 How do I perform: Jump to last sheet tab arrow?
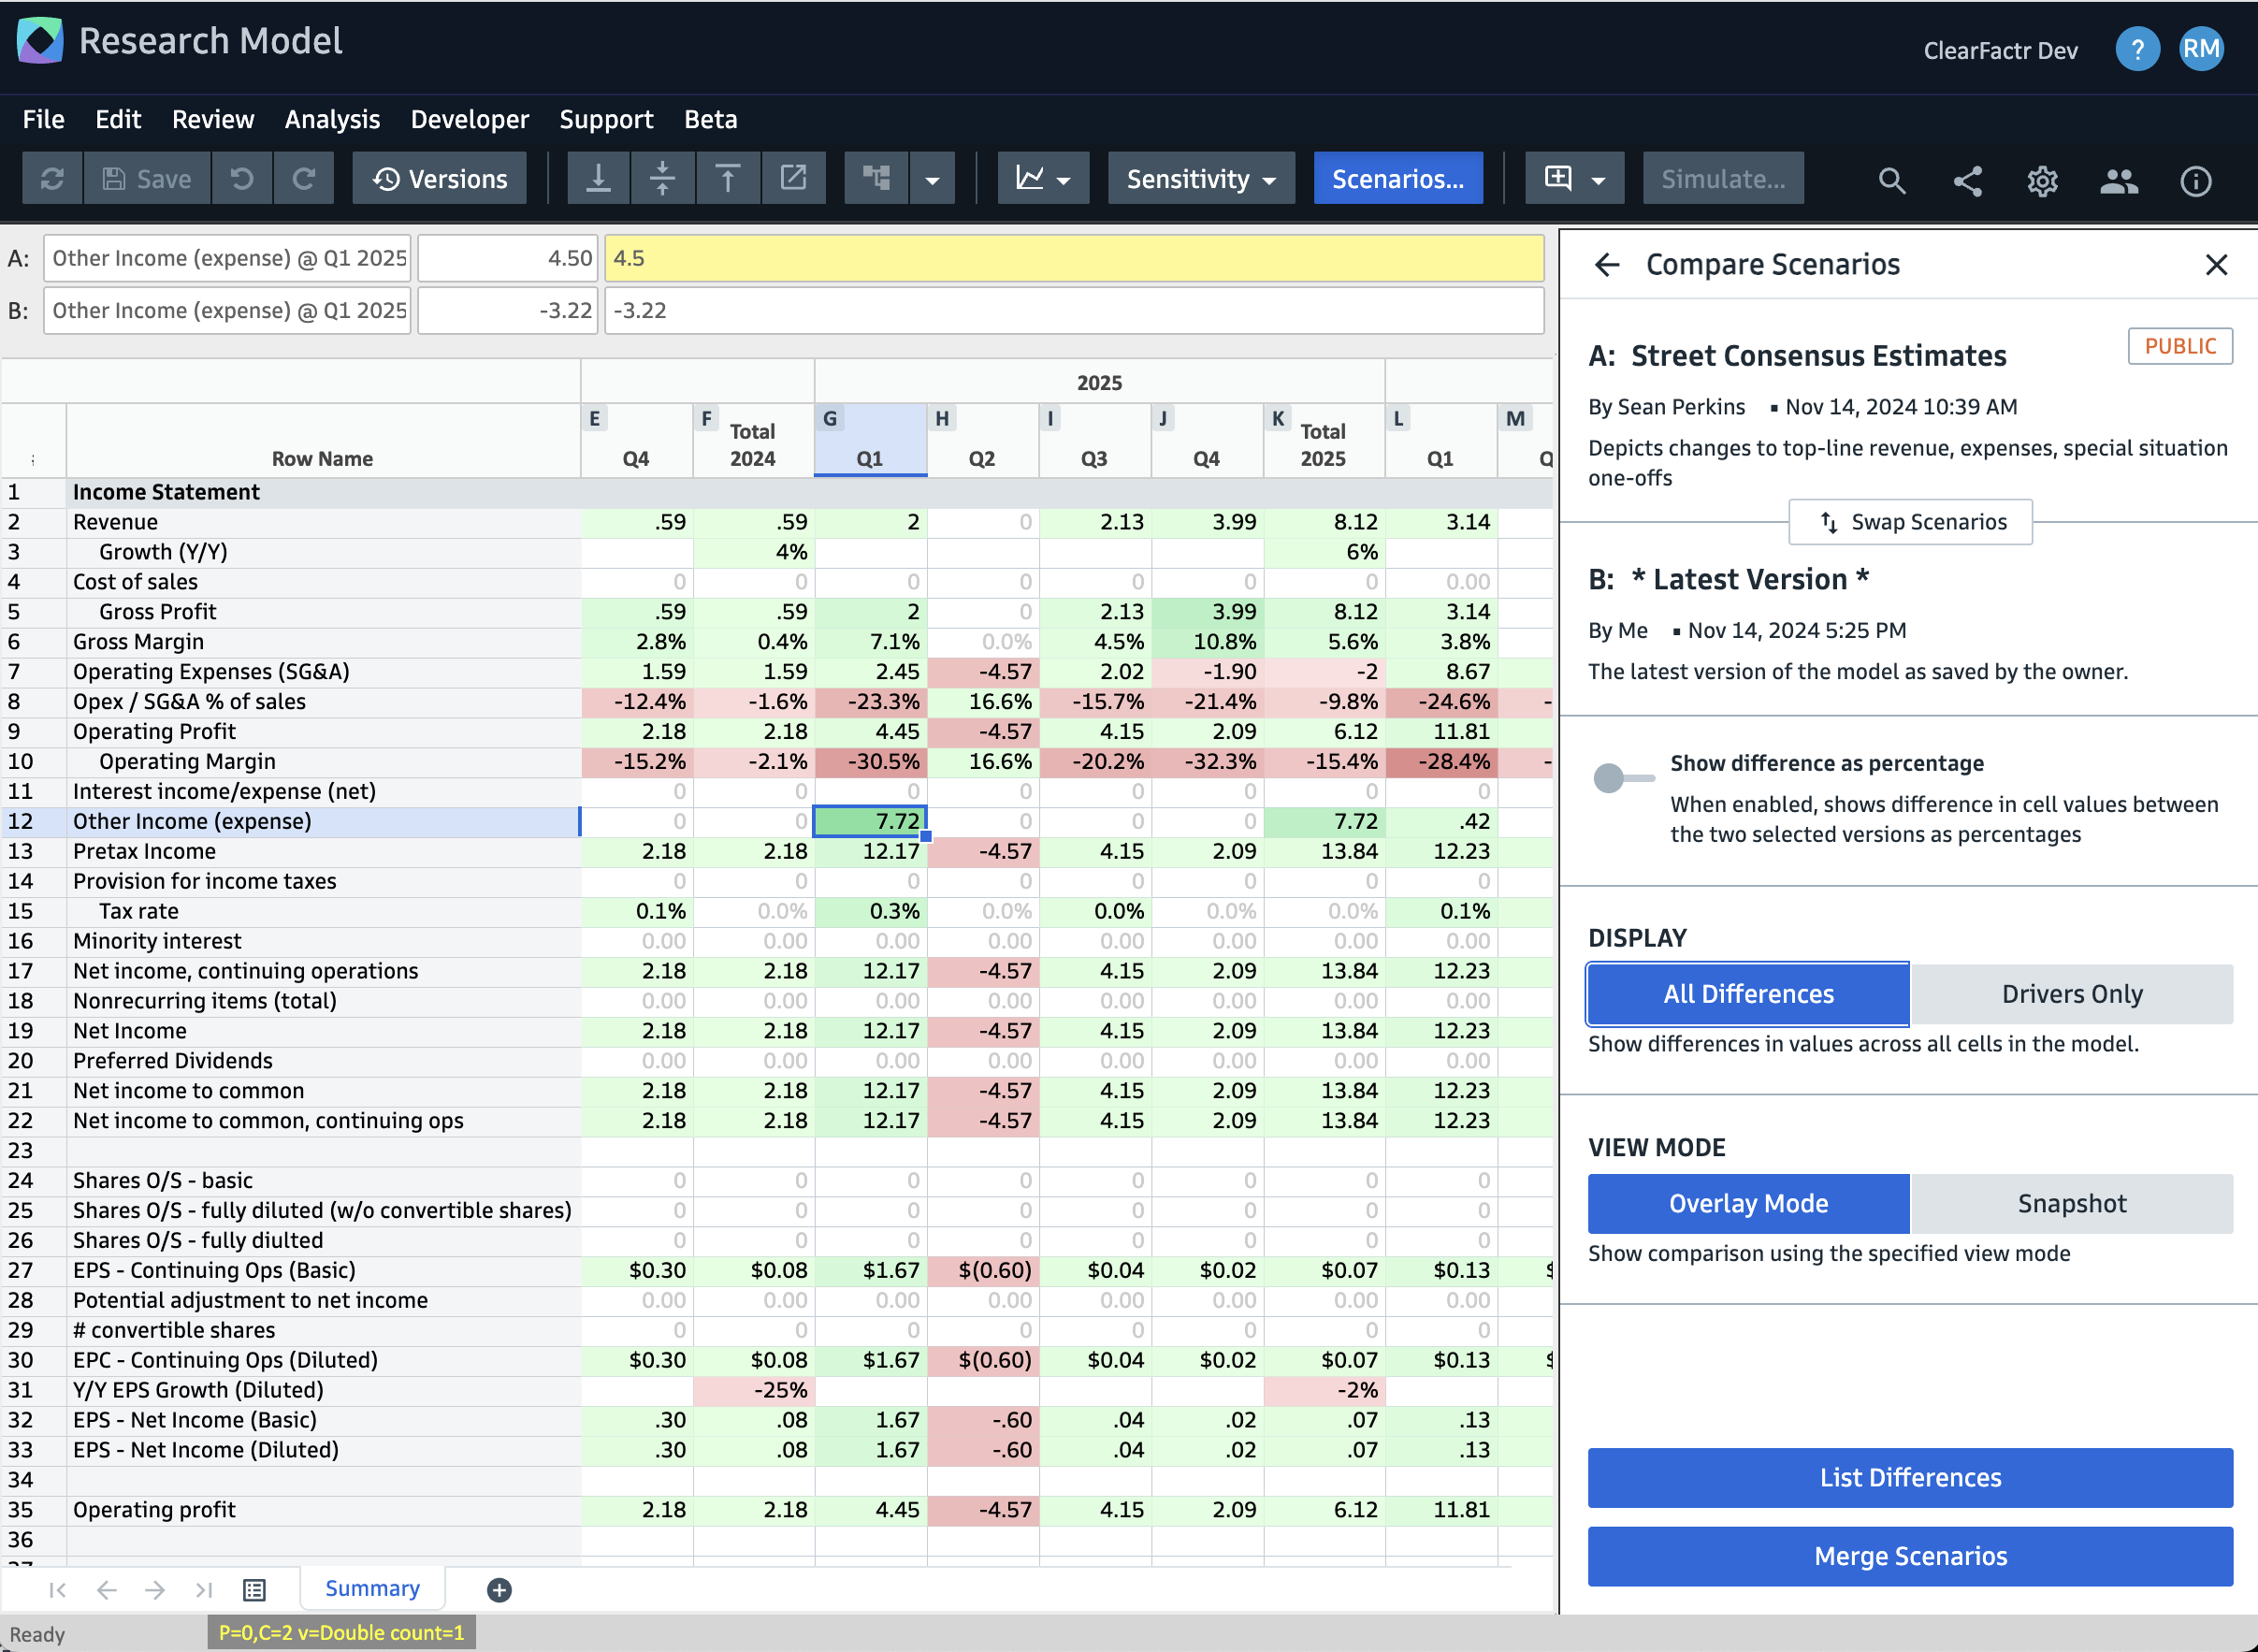(x=204, y=1590)
